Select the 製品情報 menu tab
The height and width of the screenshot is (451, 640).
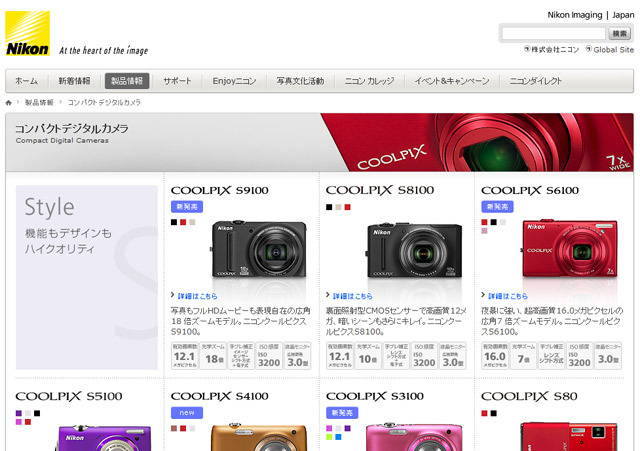click(x=127, y=81)
